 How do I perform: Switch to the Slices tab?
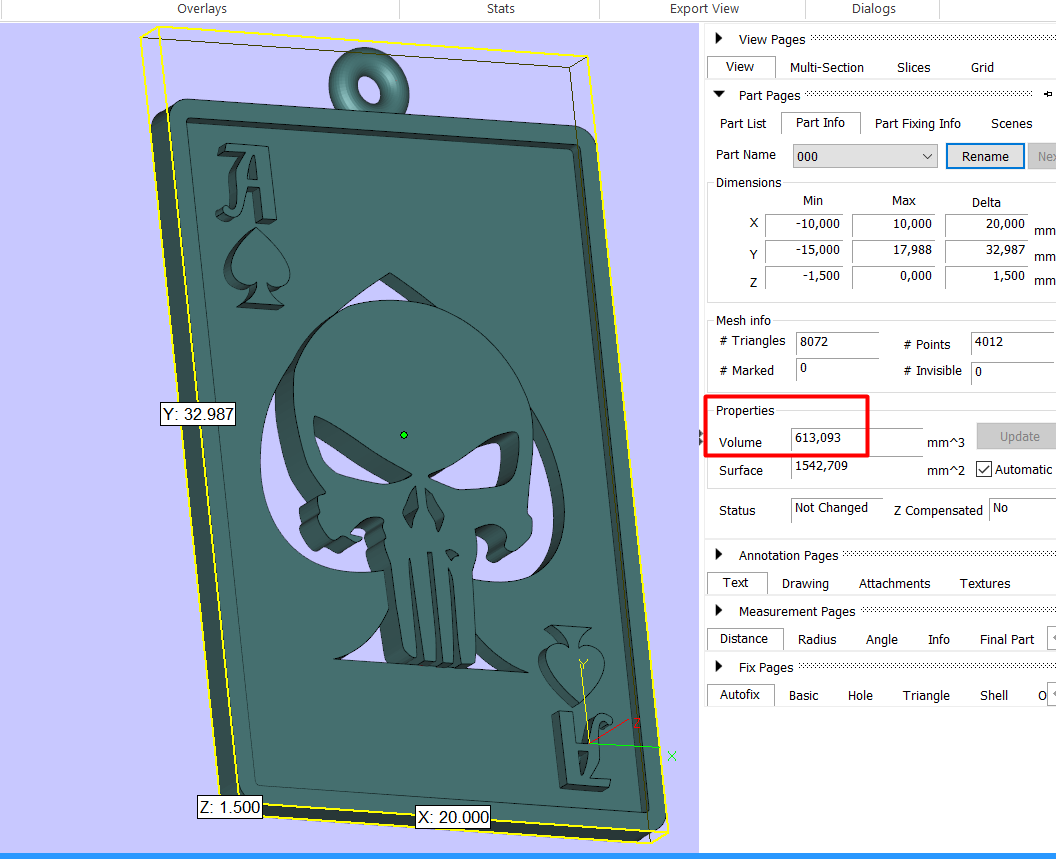[913, 67]
